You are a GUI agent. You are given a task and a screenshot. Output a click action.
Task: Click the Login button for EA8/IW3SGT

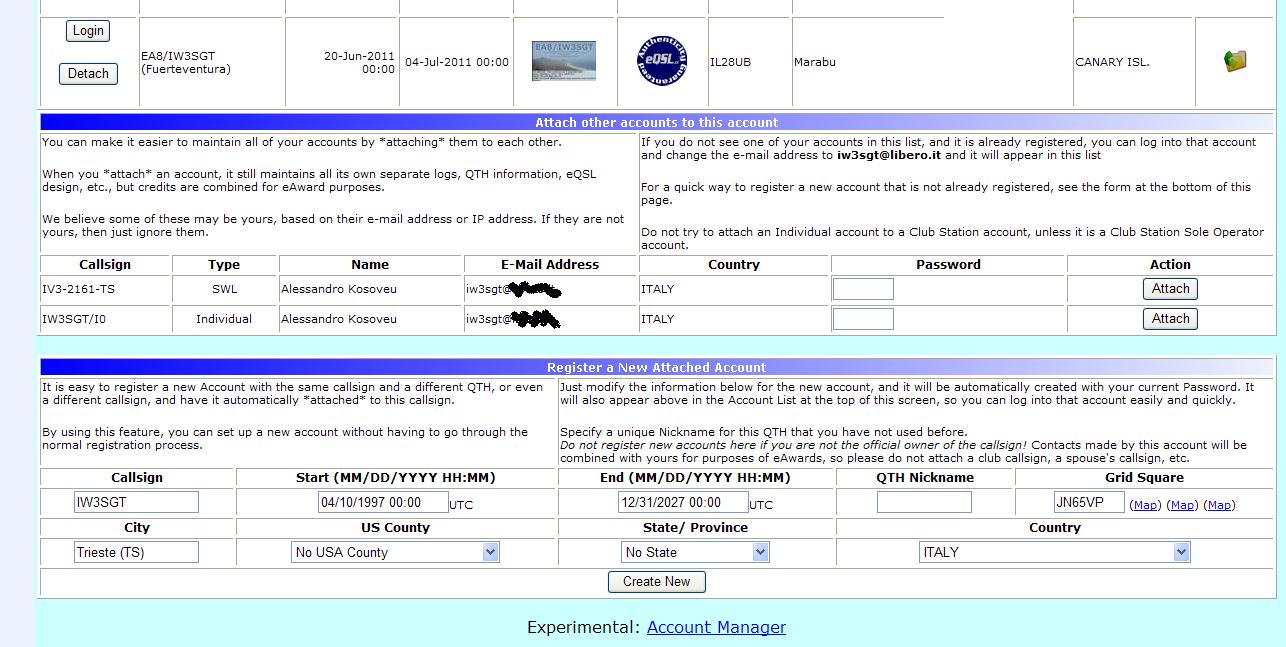(x=88, y=31)
